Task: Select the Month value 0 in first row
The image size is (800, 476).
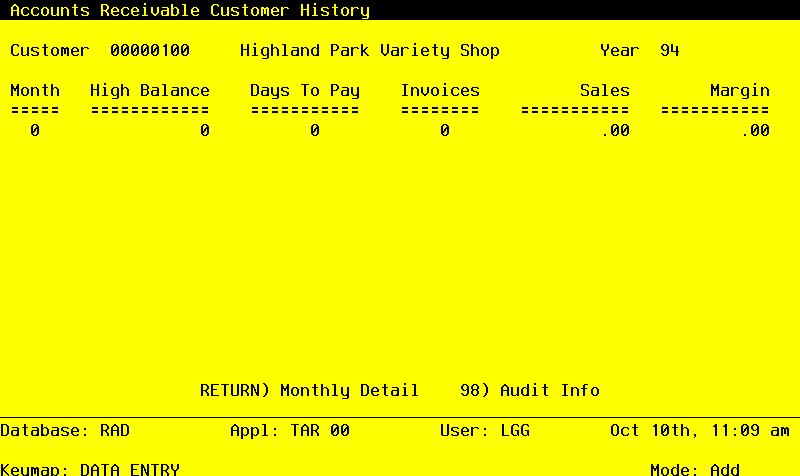Action: click(x=35, y=131)
